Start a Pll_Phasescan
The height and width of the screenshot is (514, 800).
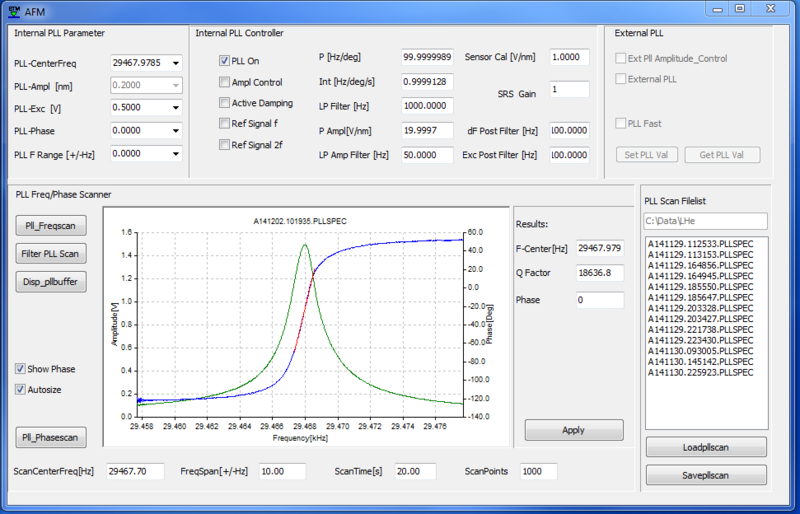[x=51, y=437]
